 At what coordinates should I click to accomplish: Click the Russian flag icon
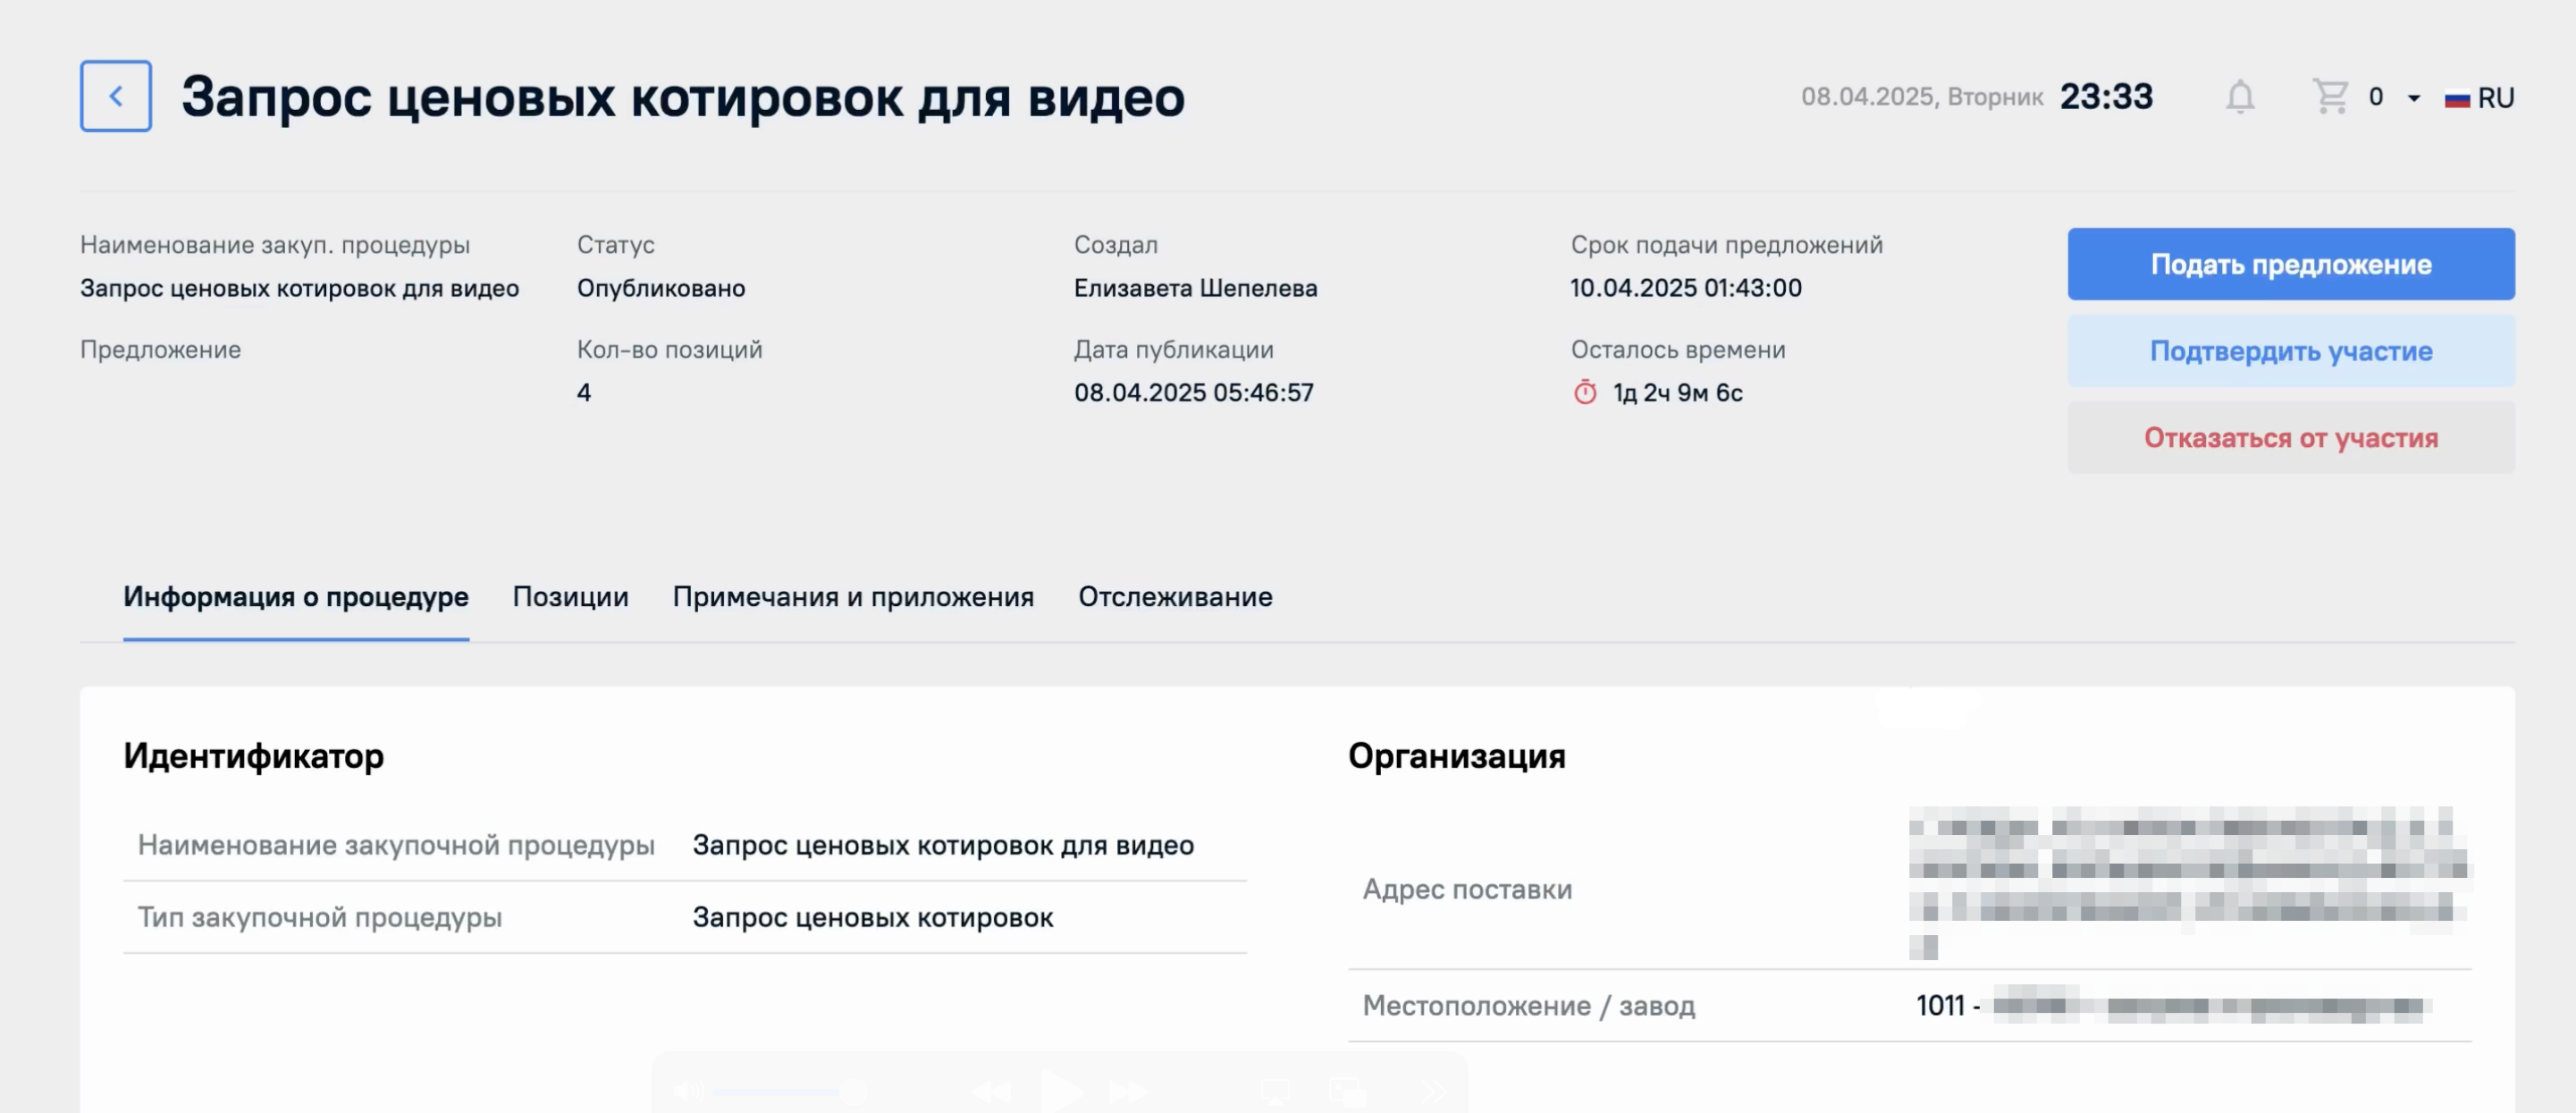(x=2457, y=99)
